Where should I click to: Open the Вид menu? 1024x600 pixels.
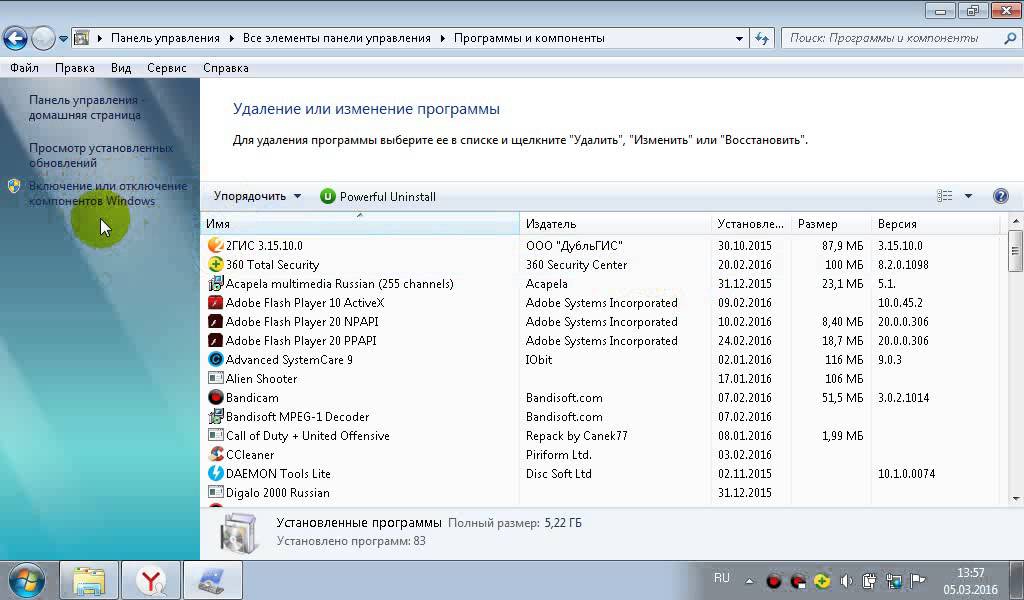[x=121, y=68]
